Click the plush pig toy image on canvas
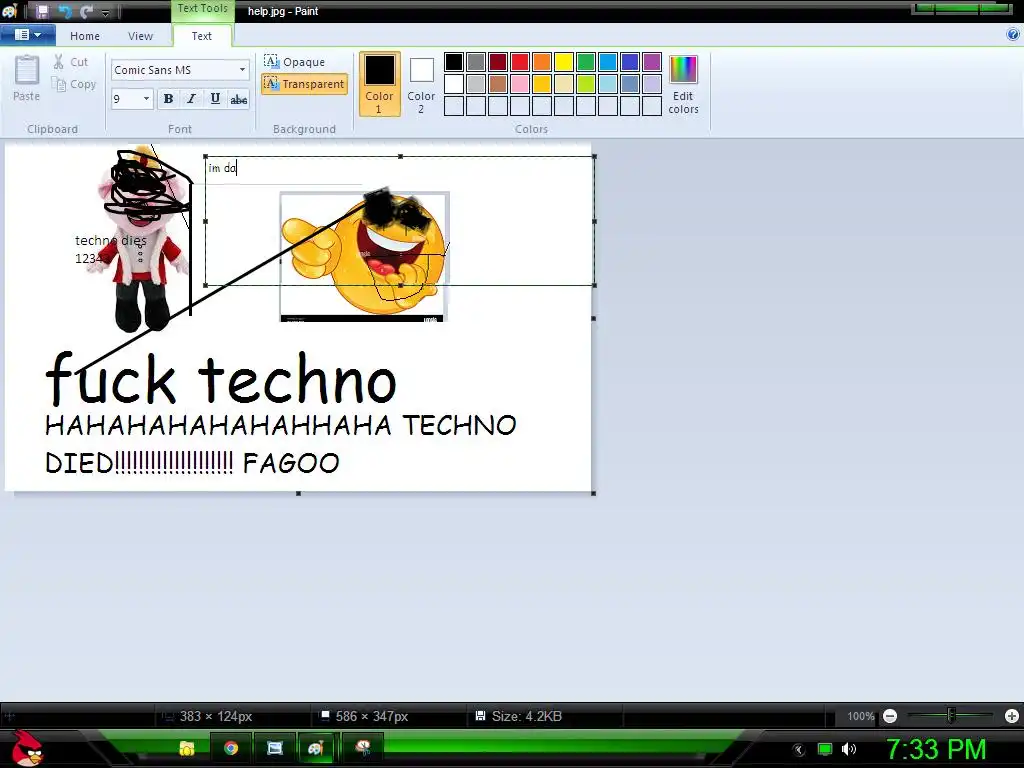1024x768 pixels. pyautogui.click(x=142, y=239)
